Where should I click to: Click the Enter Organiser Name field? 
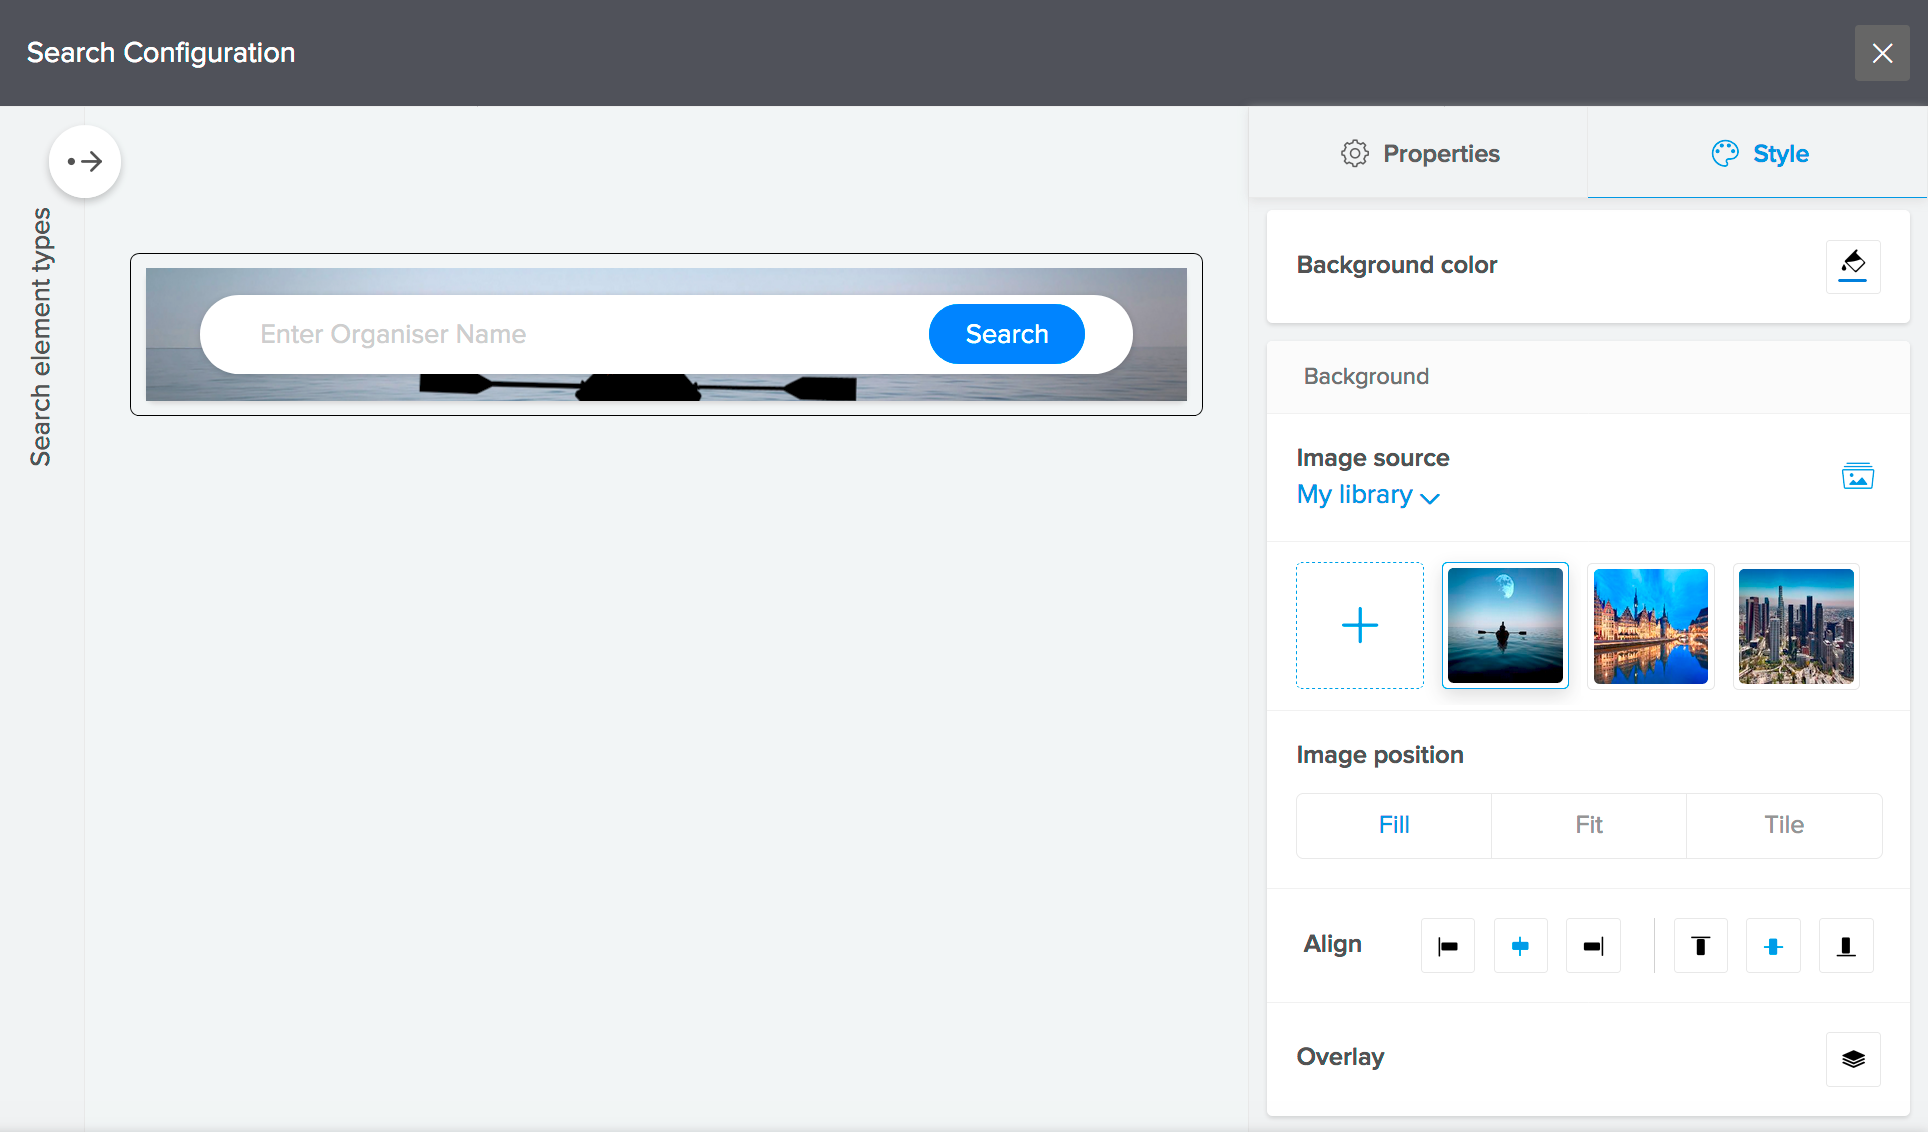560,334
